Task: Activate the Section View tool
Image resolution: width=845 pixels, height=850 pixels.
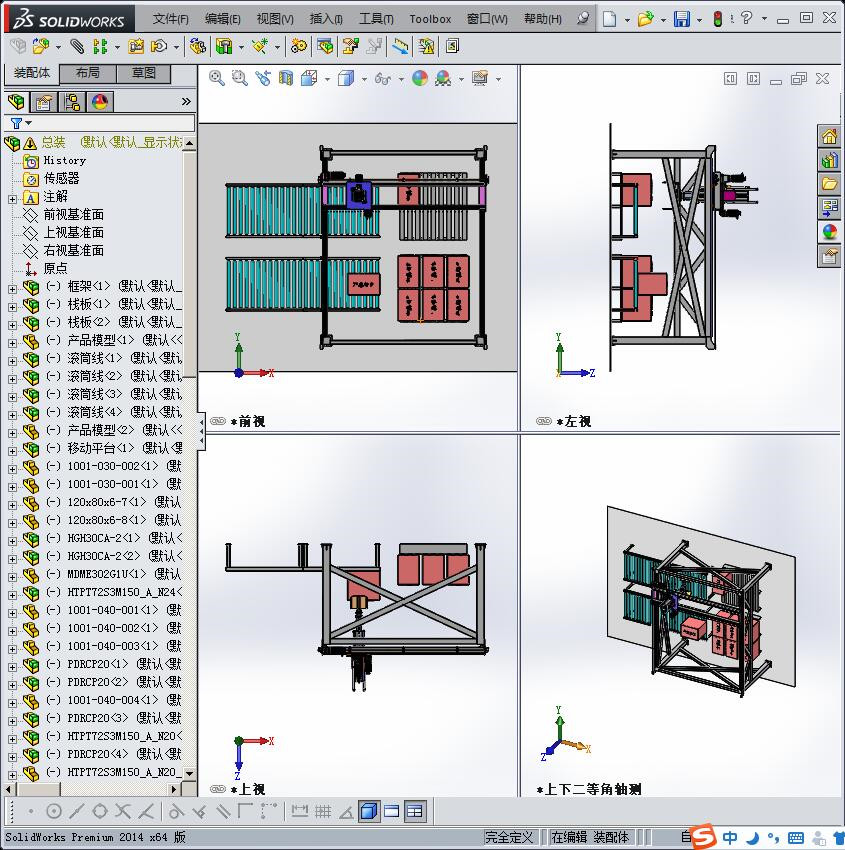Action: coord(286,79)
